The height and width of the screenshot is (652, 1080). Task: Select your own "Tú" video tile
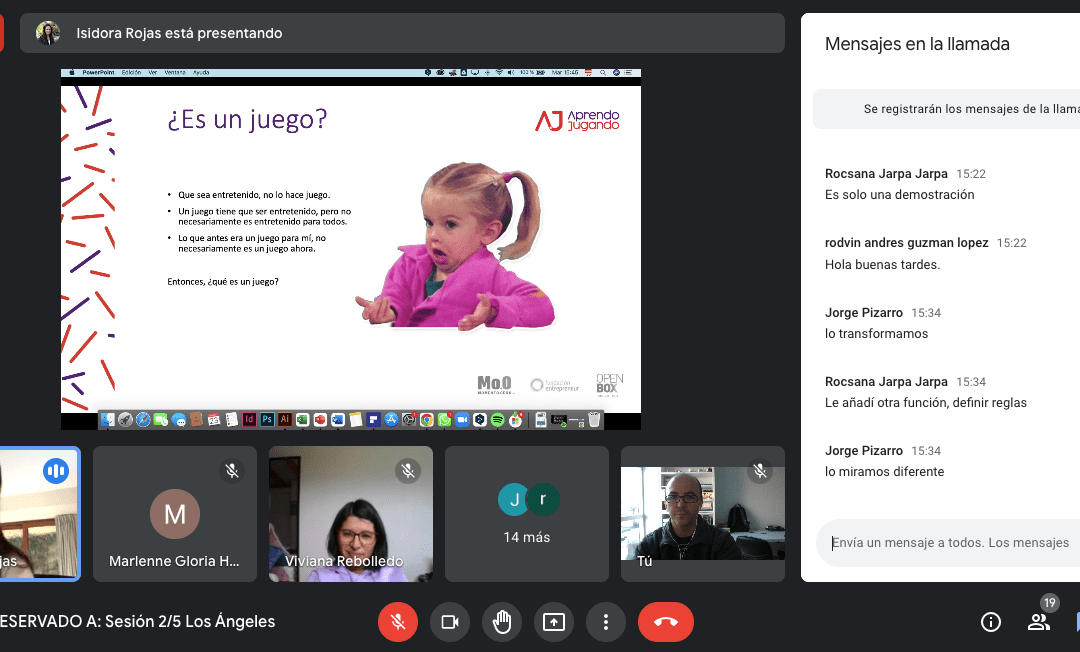703,514
